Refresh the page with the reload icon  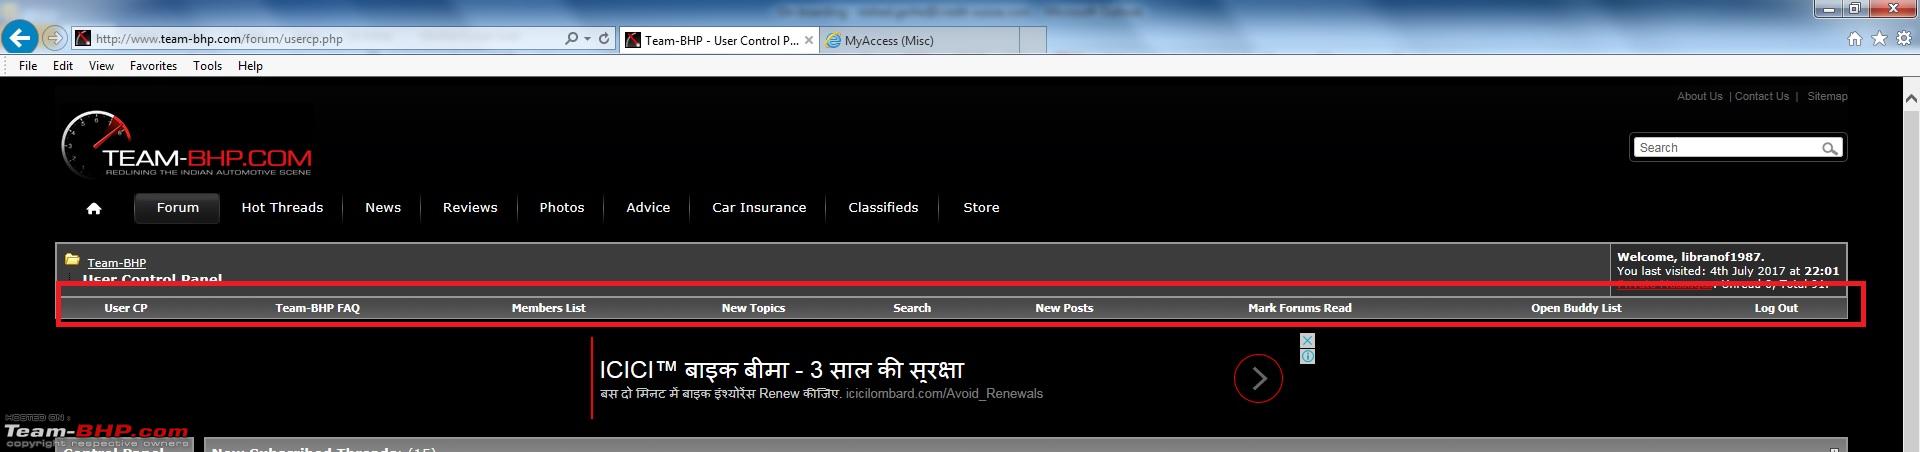604,39
